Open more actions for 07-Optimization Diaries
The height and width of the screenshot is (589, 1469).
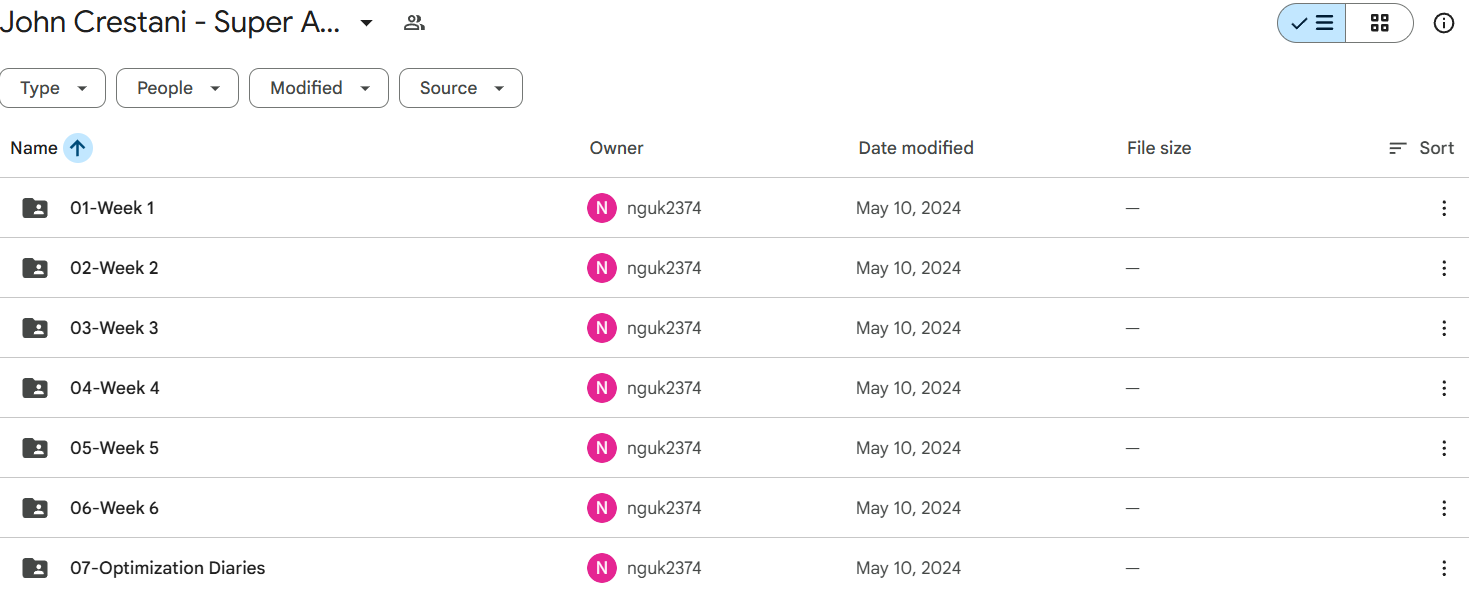1443,568
